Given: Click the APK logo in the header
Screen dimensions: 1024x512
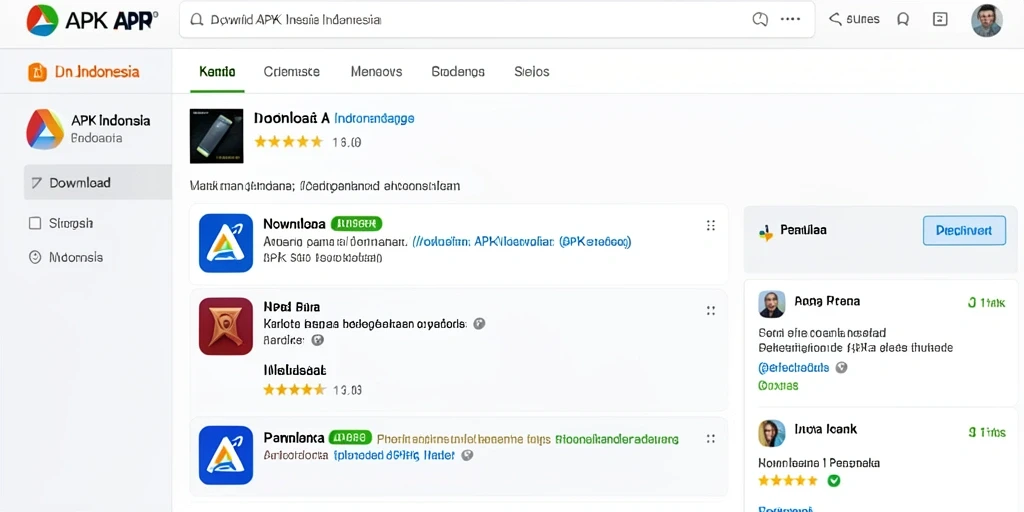Looking at the screenshot, I should pyautogui.click(x=42, y=20).
